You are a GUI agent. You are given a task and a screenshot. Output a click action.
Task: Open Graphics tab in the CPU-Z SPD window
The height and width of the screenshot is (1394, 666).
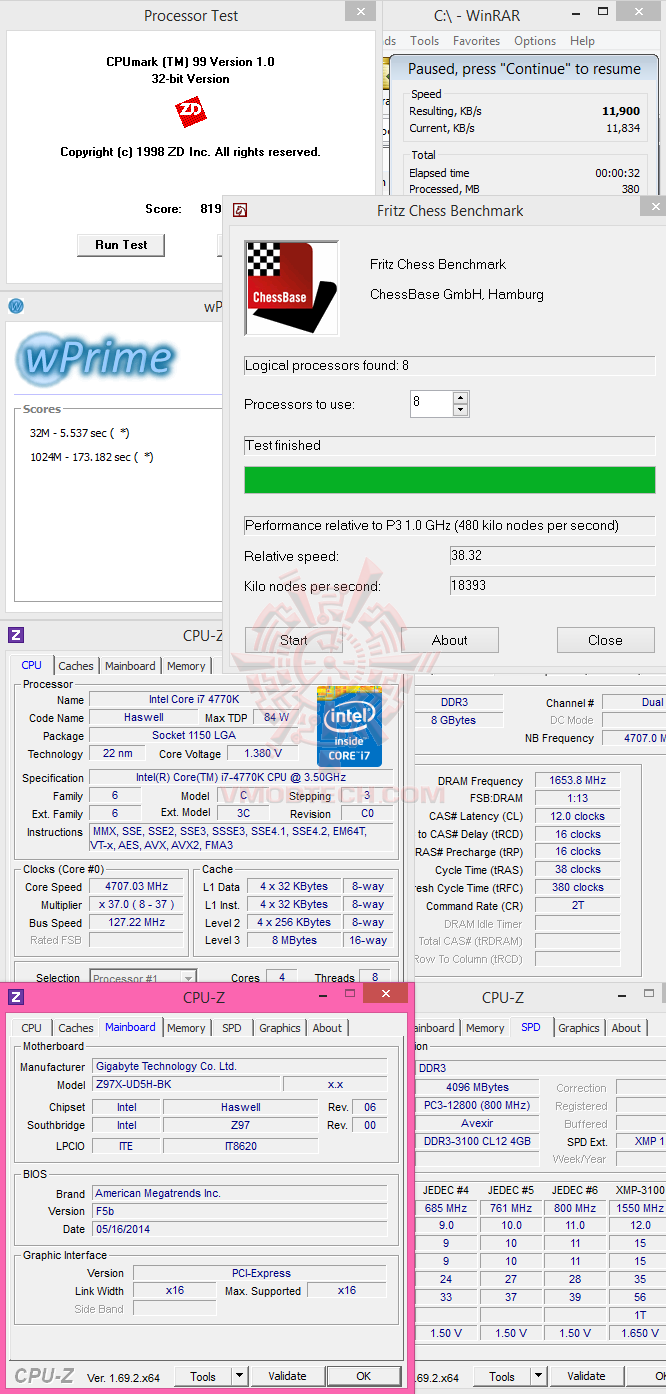[579, 1028]
